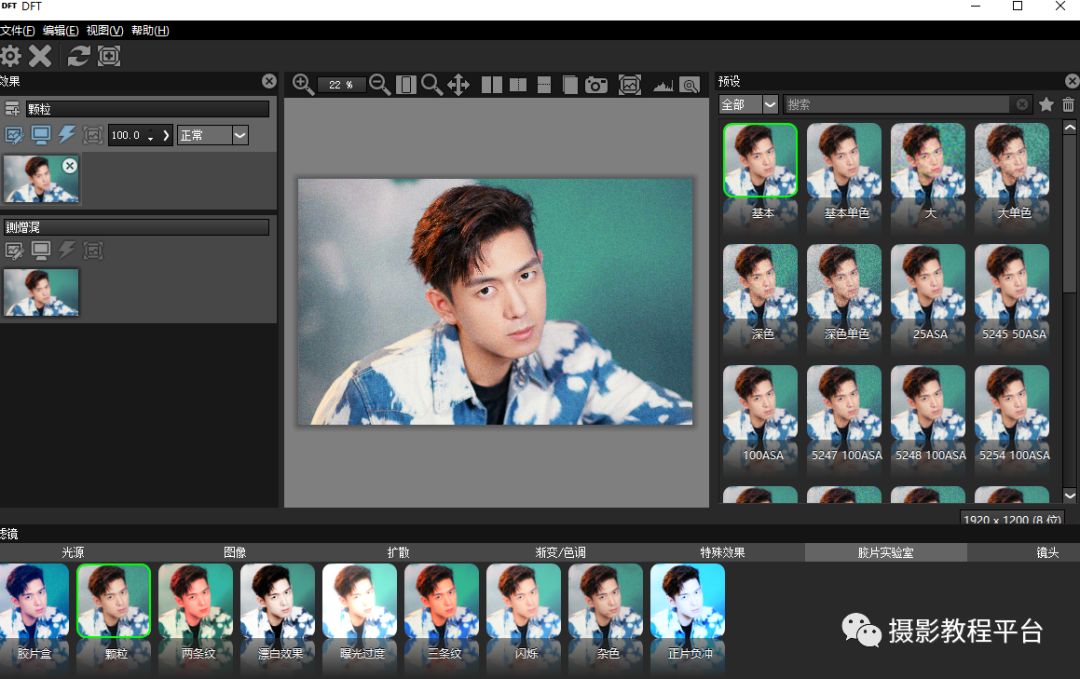This screenshot has height=679, width=1080.
Task: Click the add-layer frame icon in main toolbar
Action: click(x=109, y=56)
